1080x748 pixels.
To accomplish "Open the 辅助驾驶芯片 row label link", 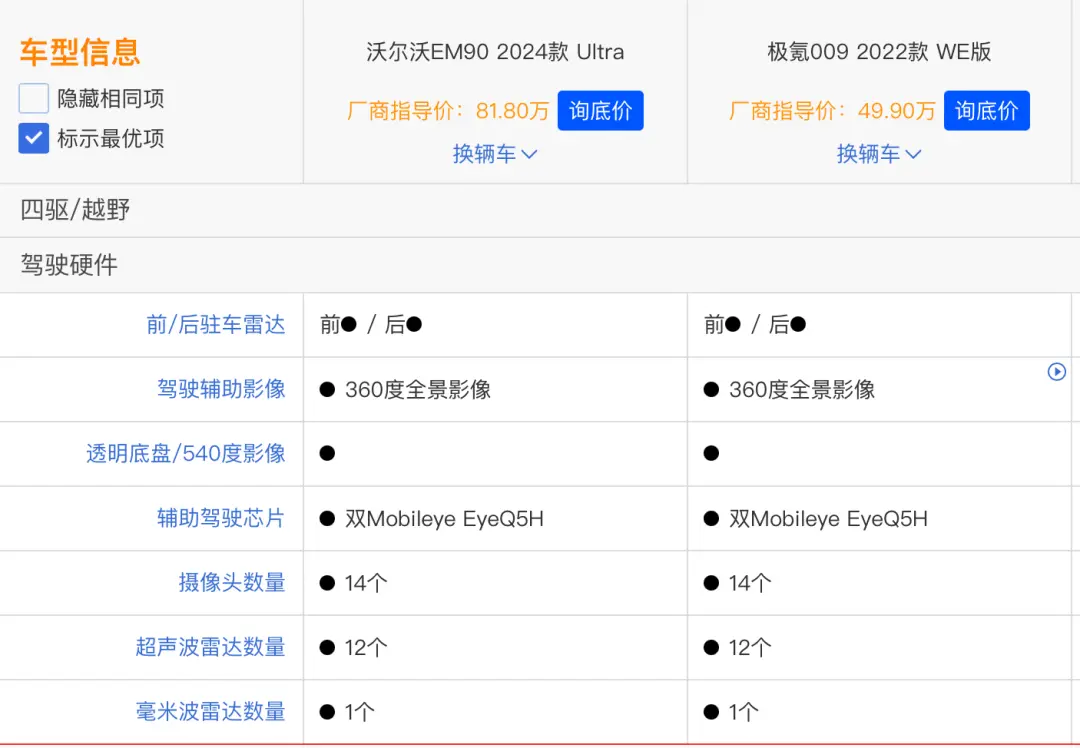I will pos(221,518).
